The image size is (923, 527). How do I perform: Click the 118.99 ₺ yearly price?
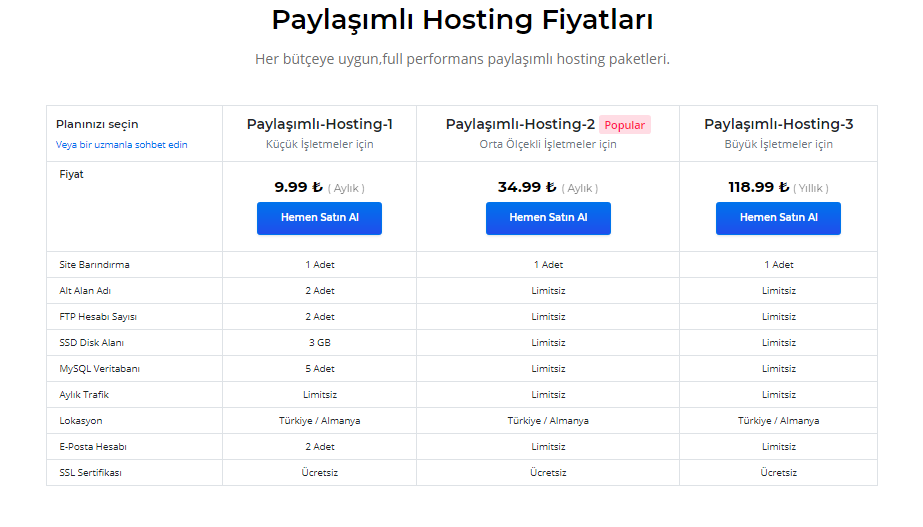759,187
